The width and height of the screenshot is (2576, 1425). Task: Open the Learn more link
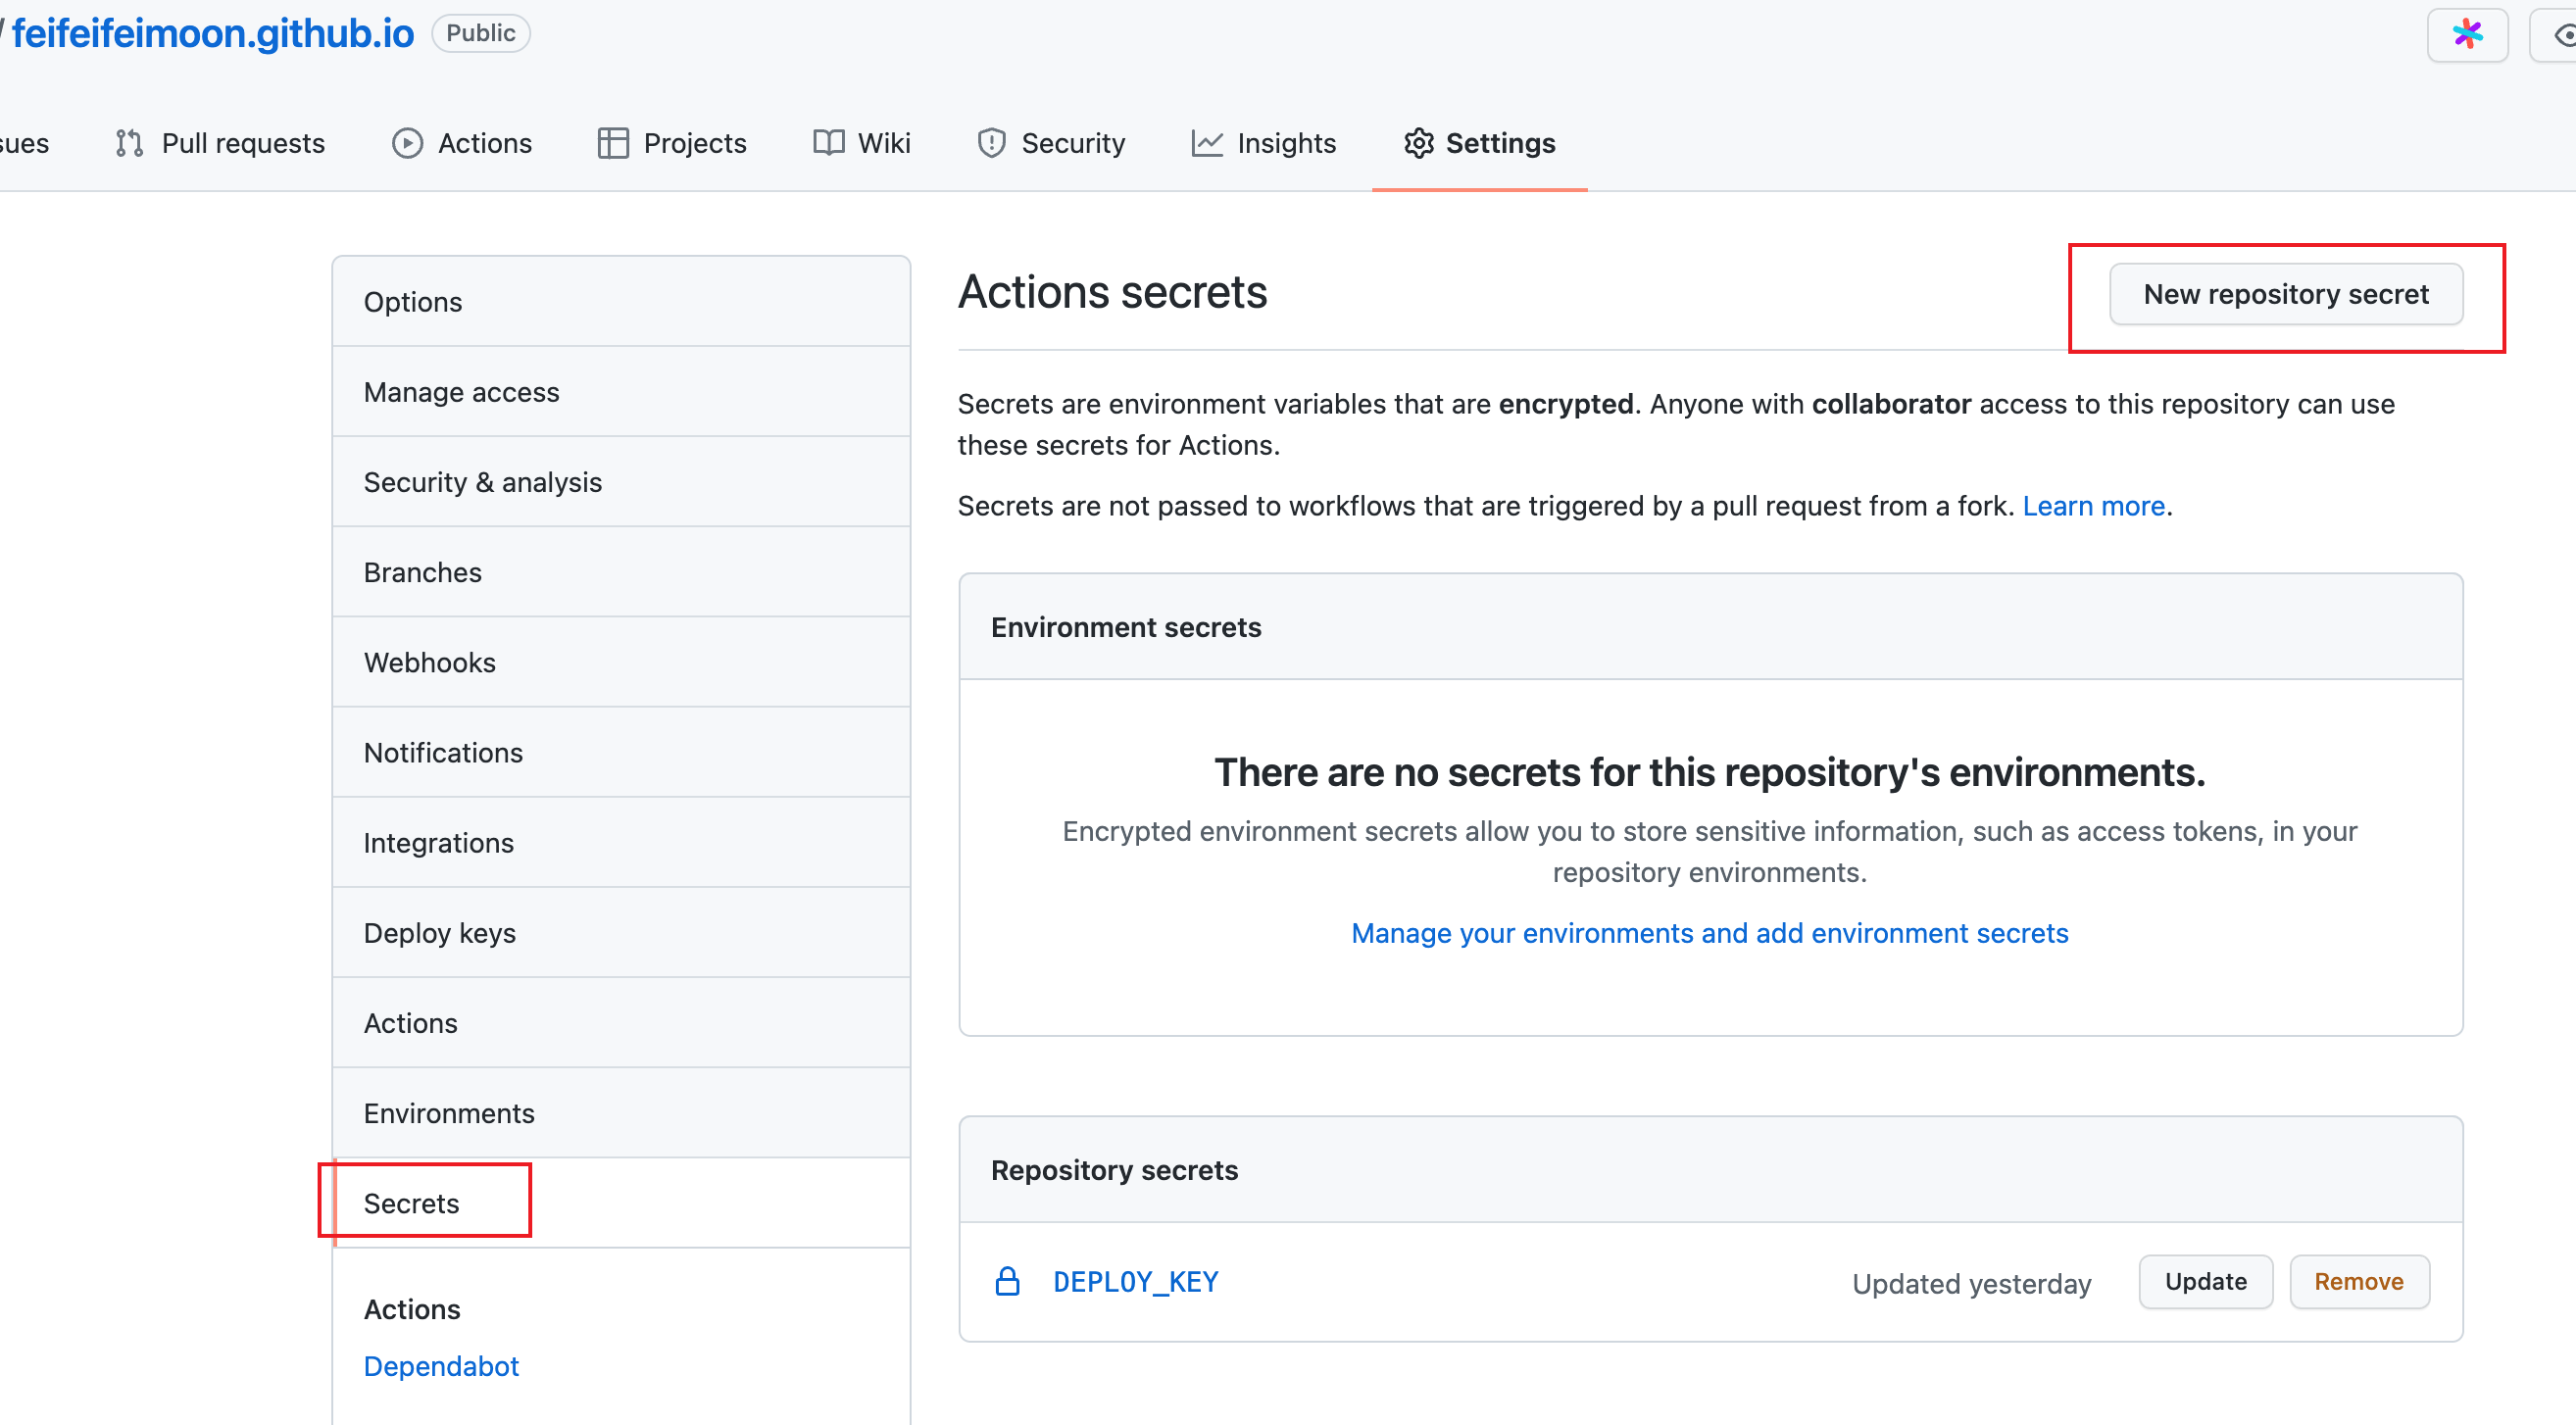pyautogui.click(x=2093, y=506)
